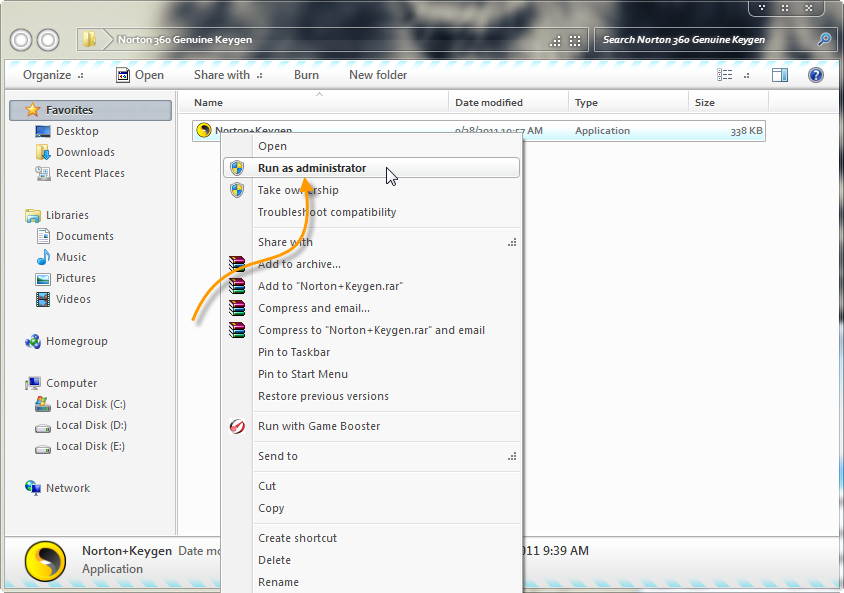
Task: Toggle the preview pane icon
Action: click(779, 75)
